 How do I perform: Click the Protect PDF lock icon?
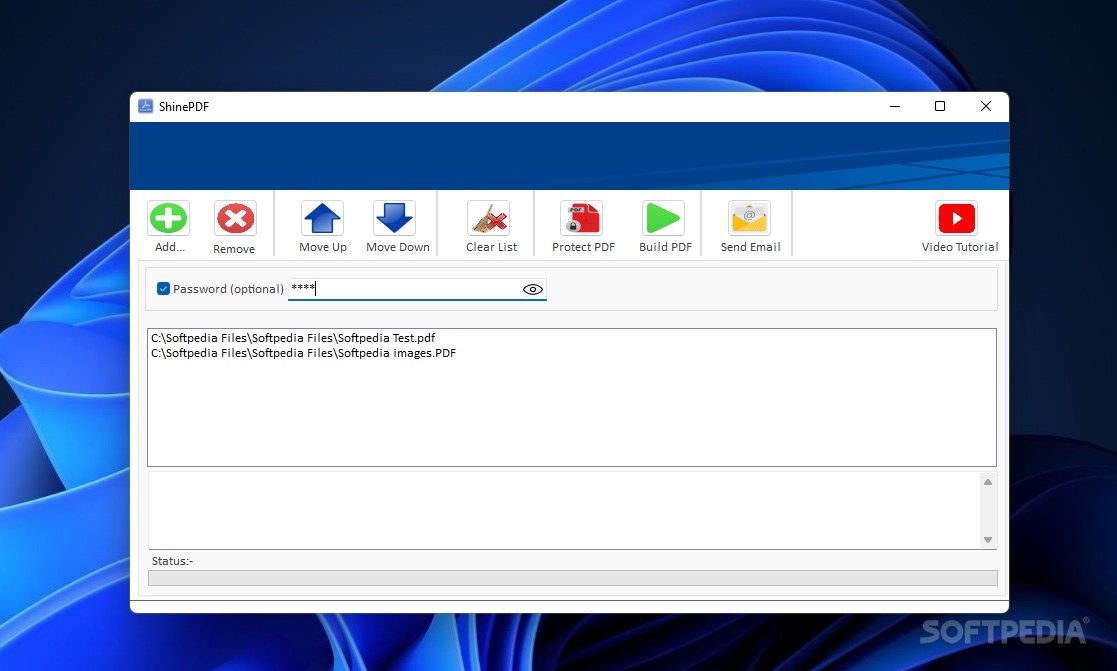(581, 218)
